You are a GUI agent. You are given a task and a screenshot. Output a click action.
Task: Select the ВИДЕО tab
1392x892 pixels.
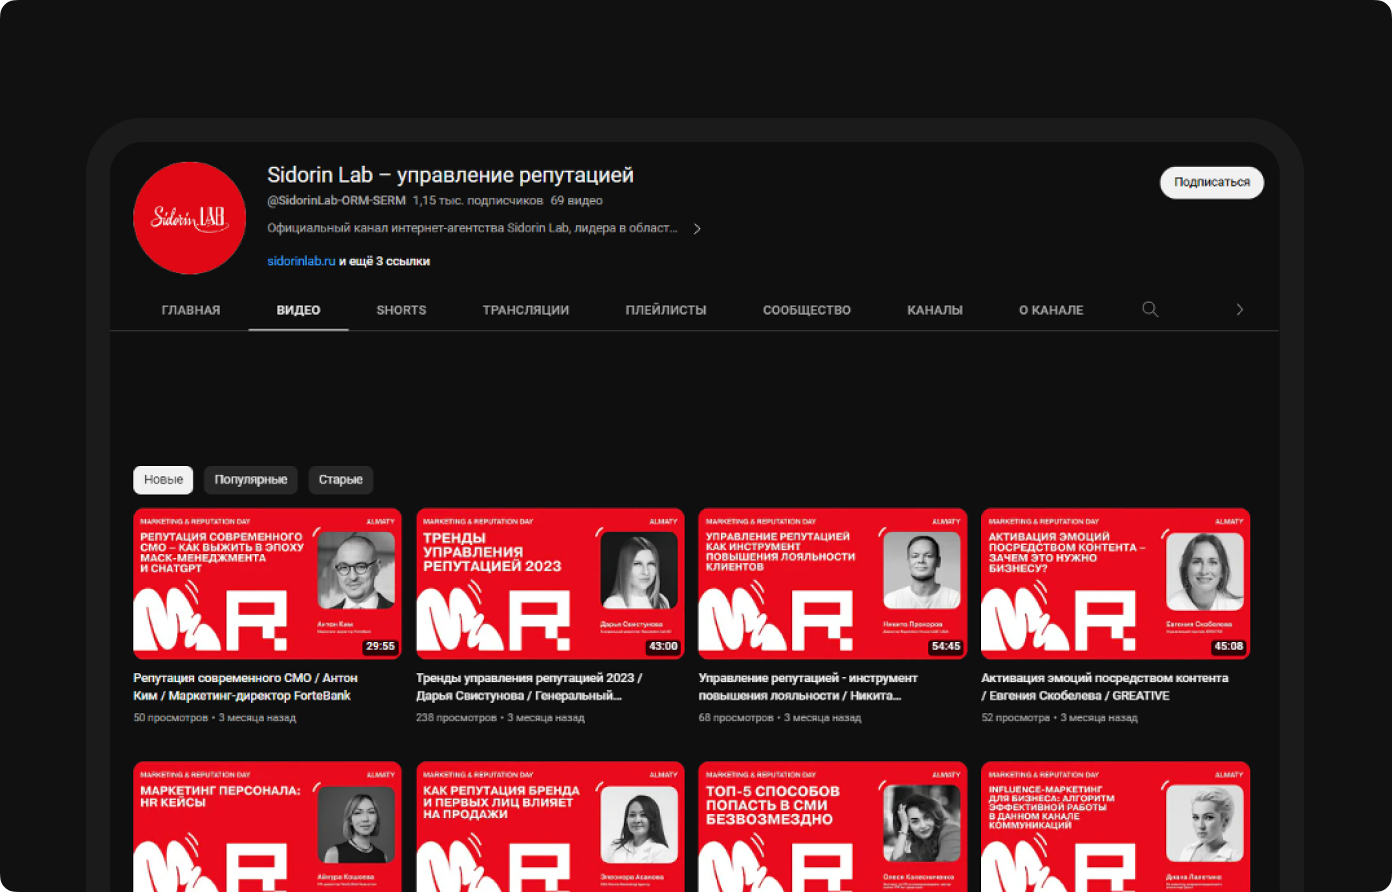pyautogui.click(x=299, y=310)
